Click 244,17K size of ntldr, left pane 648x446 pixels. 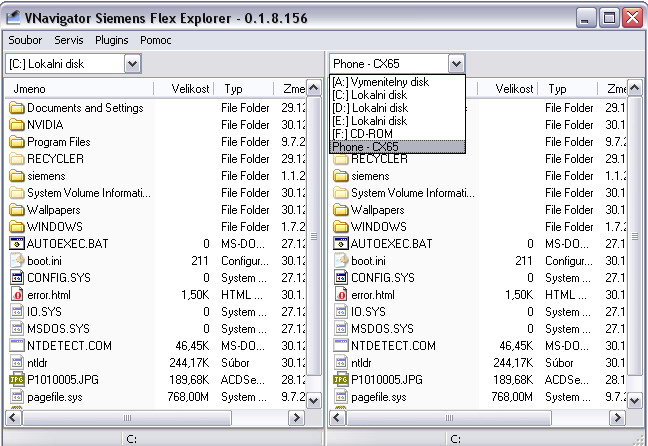(189, 363)
